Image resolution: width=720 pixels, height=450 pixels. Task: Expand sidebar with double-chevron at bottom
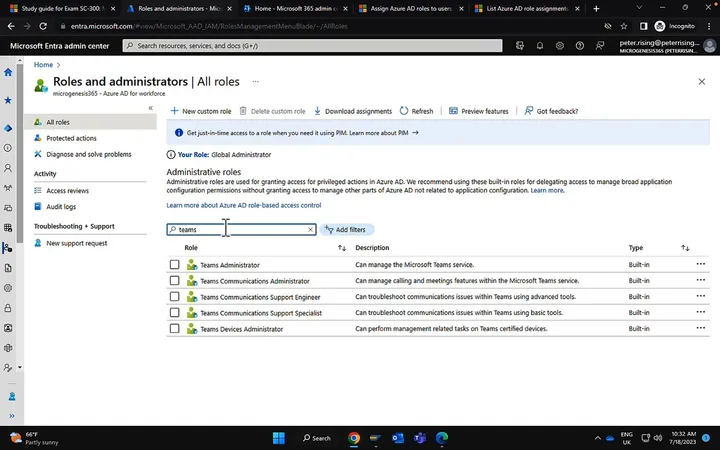[11, 416]
